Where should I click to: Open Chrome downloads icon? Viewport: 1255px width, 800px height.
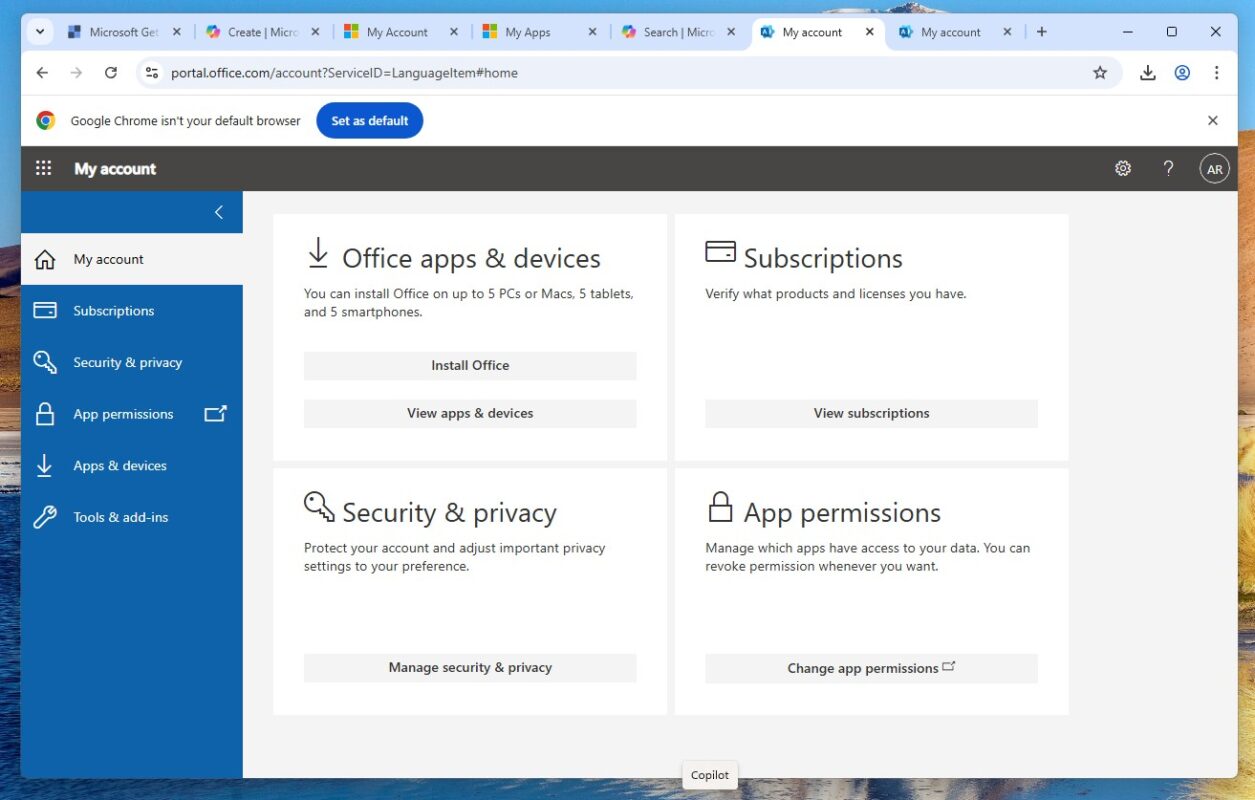(x=1148, y=73)
